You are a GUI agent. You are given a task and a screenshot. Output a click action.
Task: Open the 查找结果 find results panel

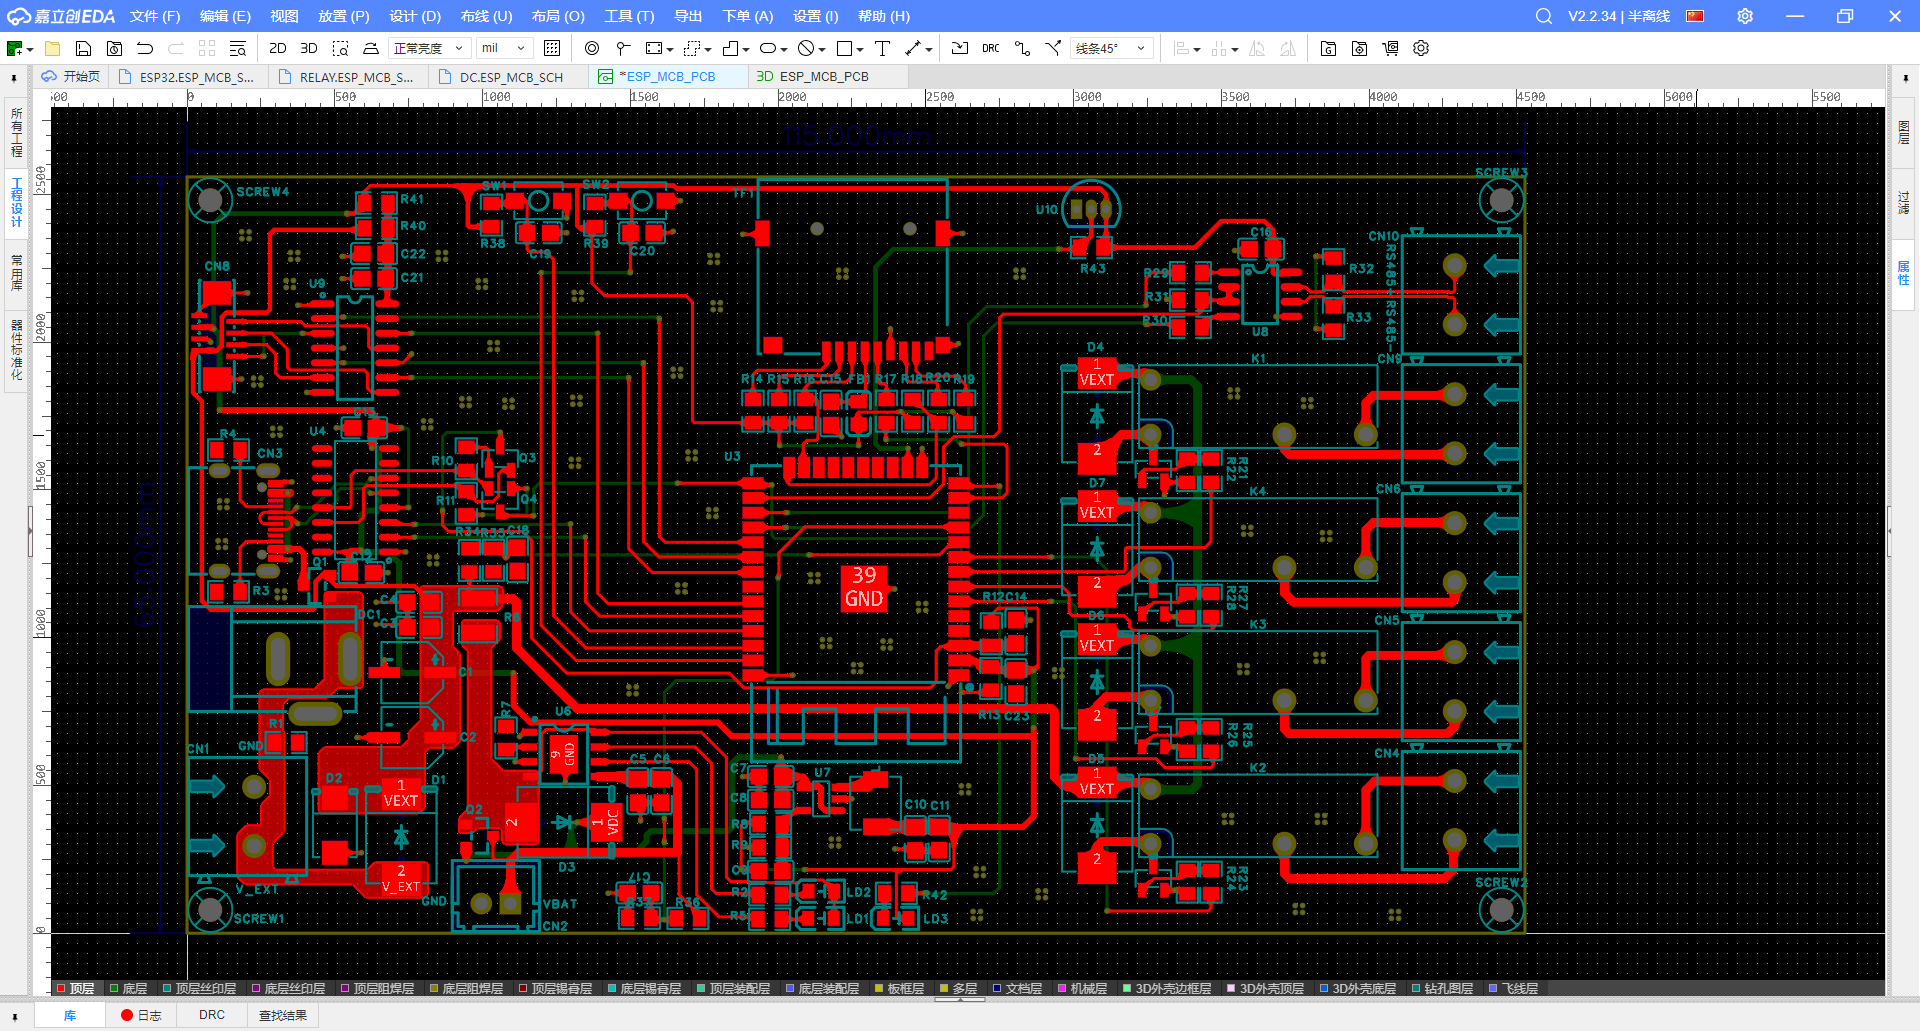point(283,1015)
